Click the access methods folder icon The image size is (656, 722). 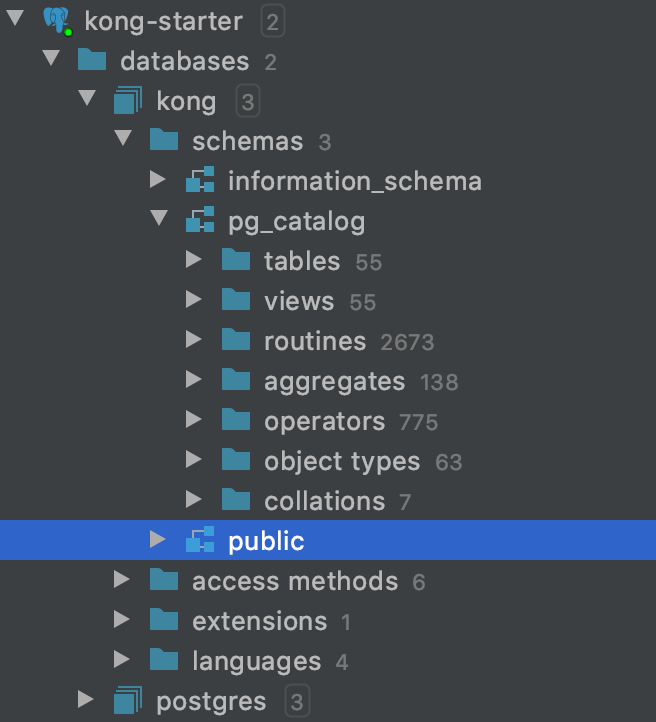(164, 580)
